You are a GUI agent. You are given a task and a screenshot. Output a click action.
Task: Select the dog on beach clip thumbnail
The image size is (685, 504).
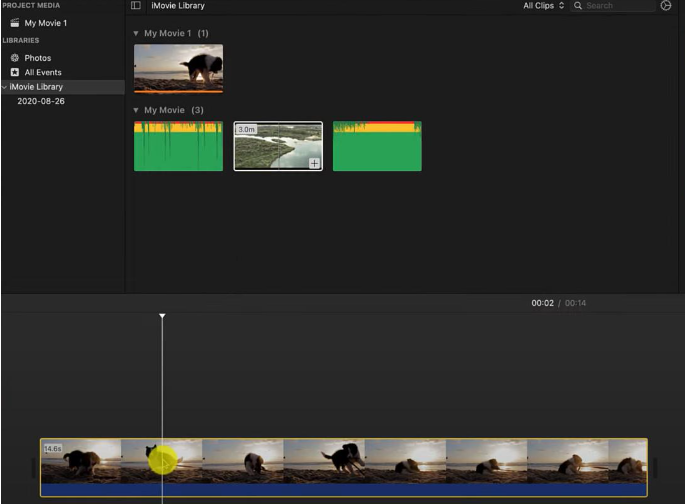coord(178,68)
